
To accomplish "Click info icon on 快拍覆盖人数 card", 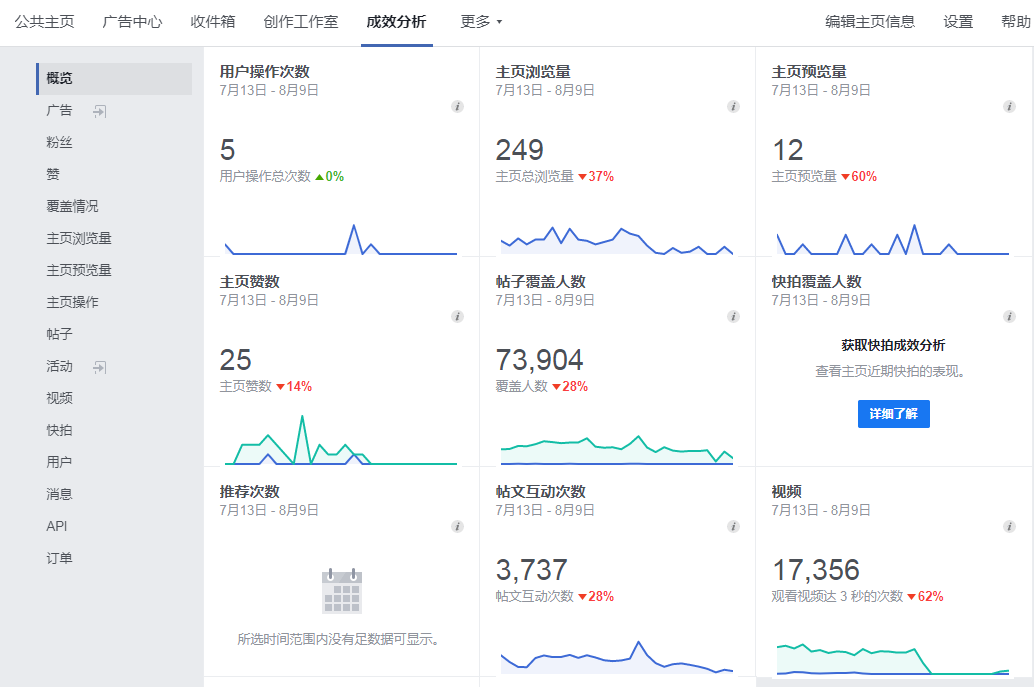I will (1009, 316).
